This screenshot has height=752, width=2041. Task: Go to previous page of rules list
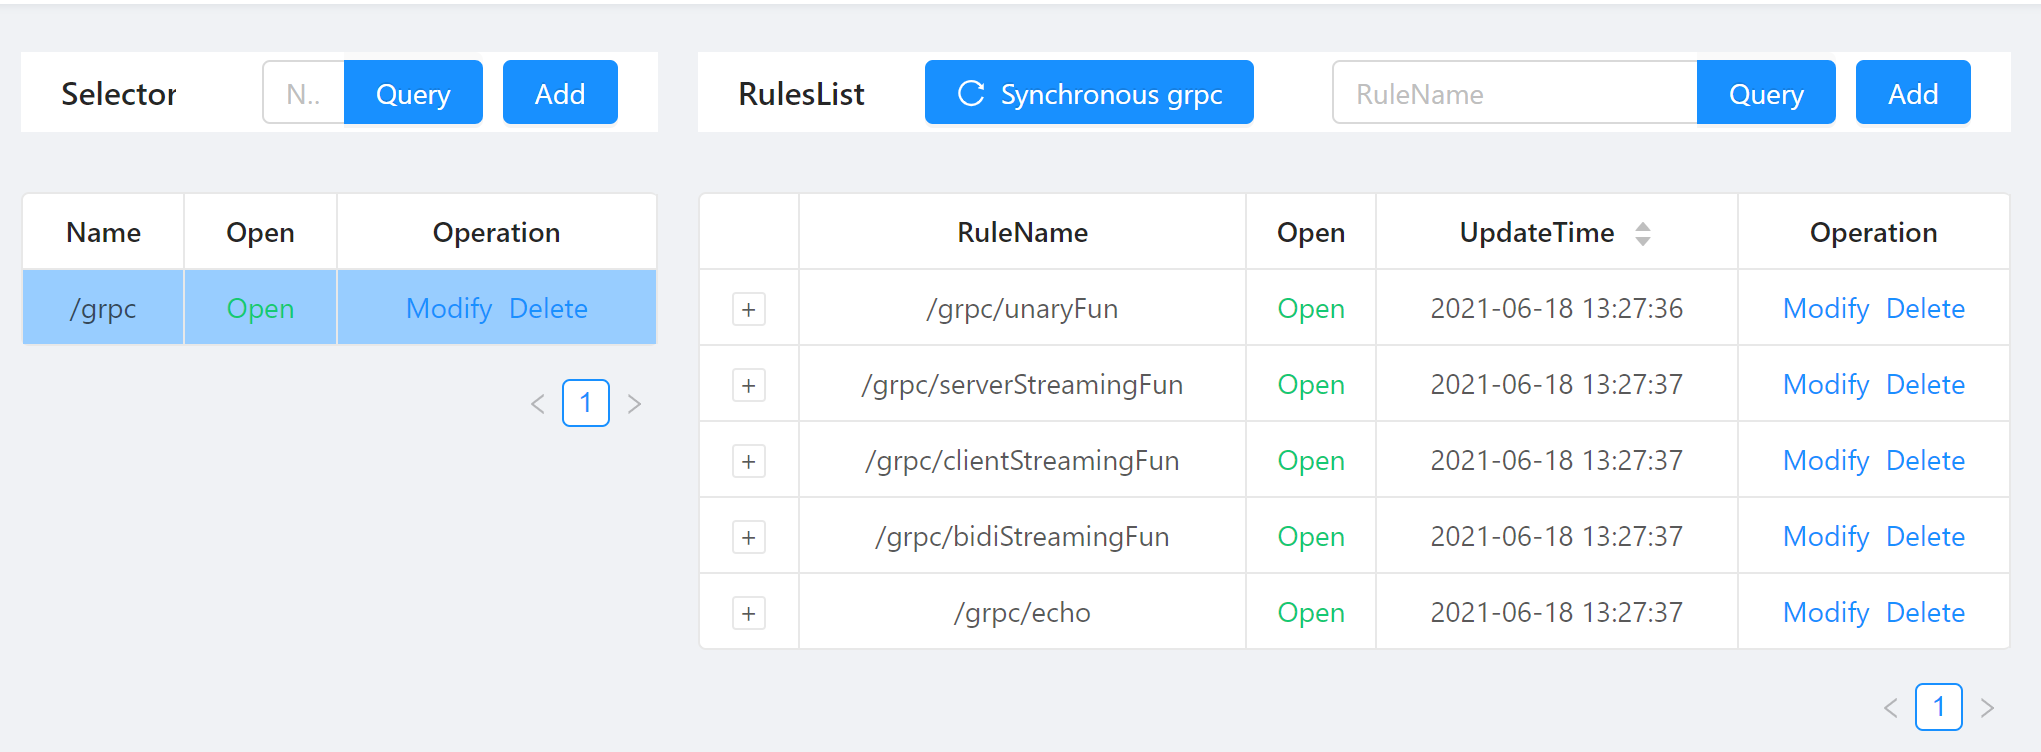click(x=1890, y=708)
